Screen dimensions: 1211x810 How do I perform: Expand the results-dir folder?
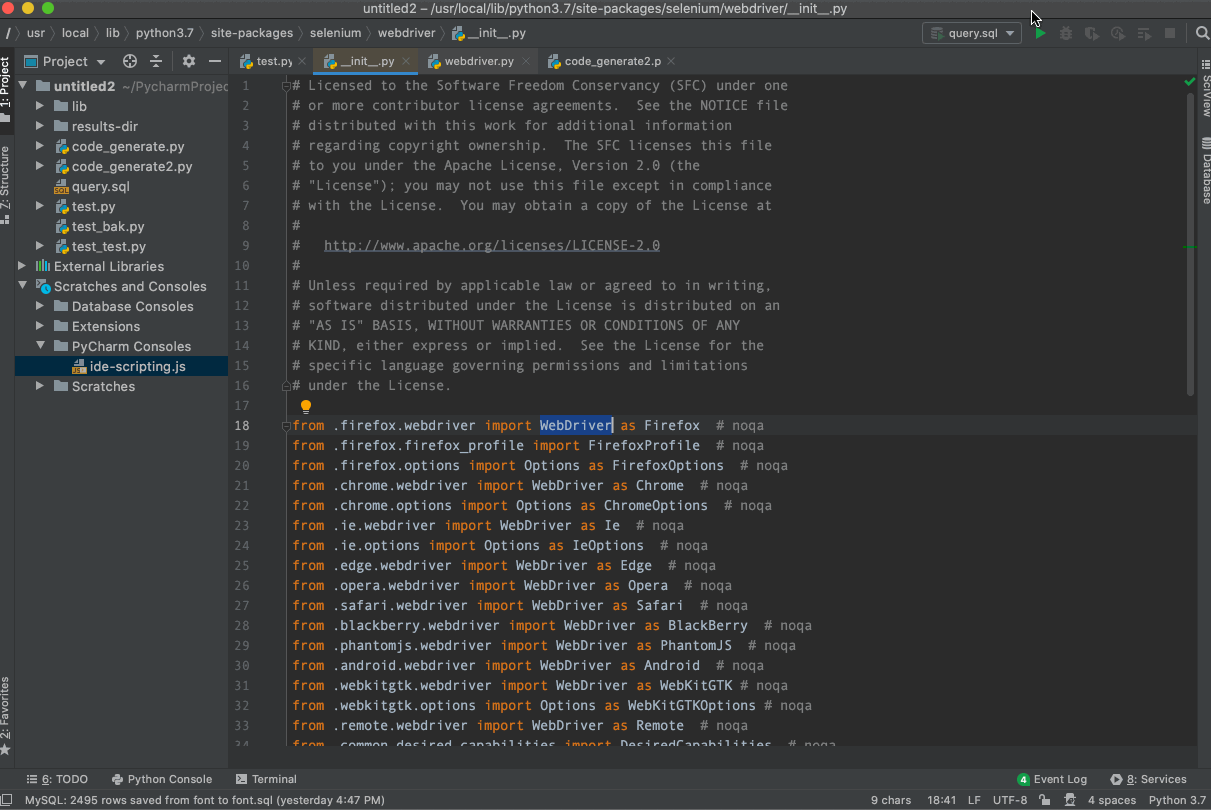coord(40,126)
